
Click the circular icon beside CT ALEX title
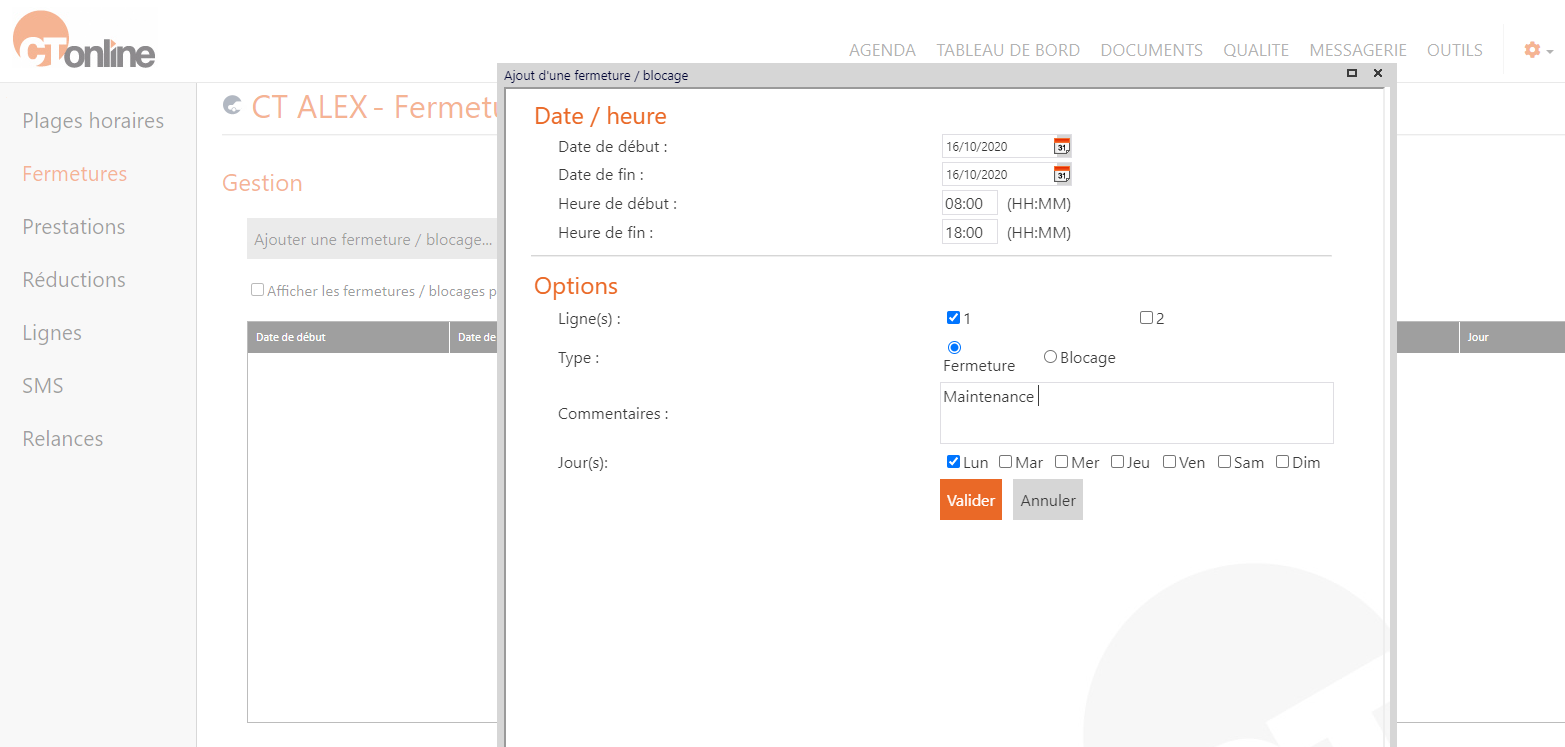[x=231, y=105]
